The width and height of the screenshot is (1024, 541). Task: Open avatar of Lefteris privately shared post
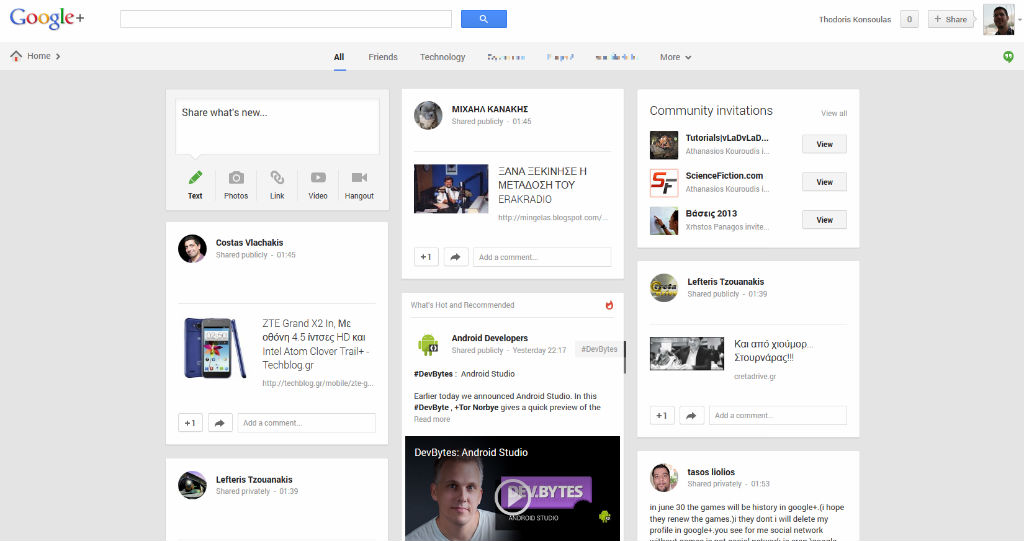[x=192, y=485]
